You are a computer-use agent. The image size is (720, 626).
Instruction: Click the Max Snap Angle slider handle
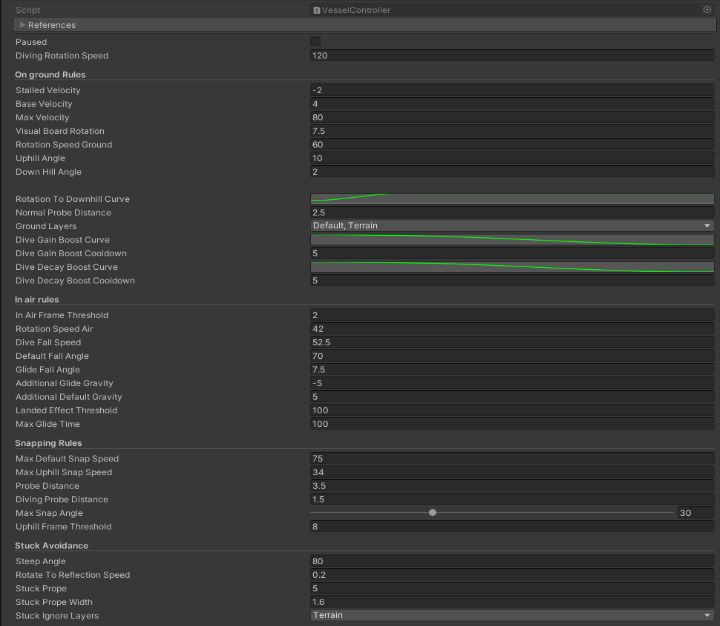pyautogui.click(x=432, y=513)
